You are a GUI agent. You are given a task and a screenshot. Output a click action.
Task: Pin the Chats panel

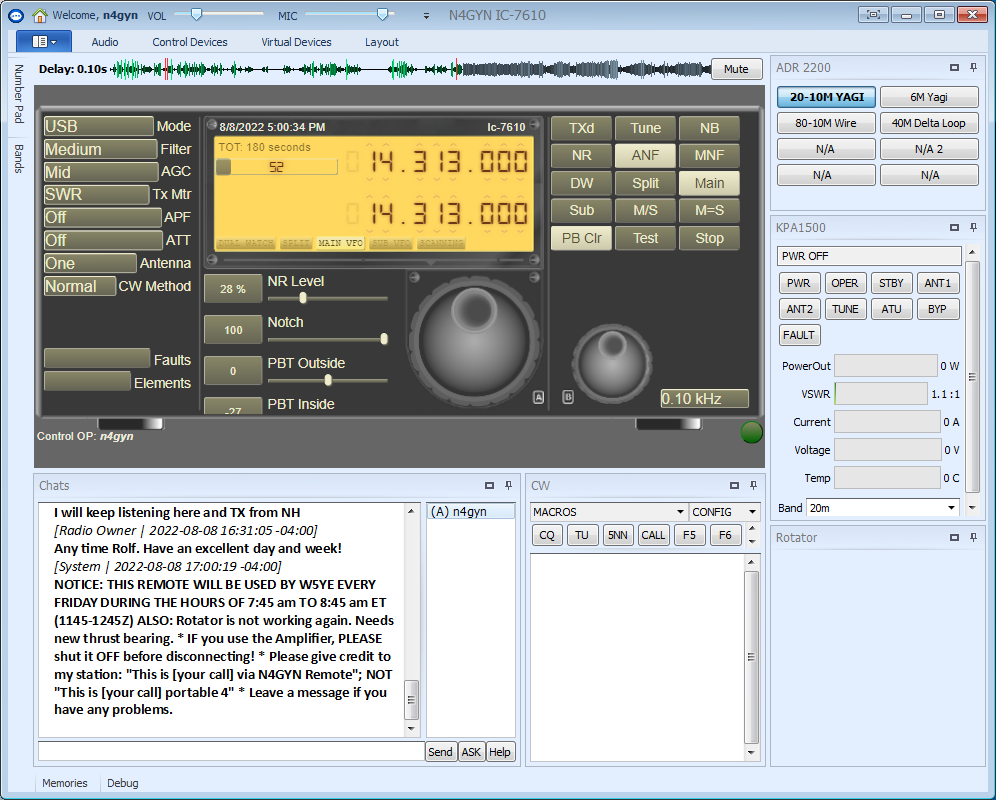coord(508,485)
